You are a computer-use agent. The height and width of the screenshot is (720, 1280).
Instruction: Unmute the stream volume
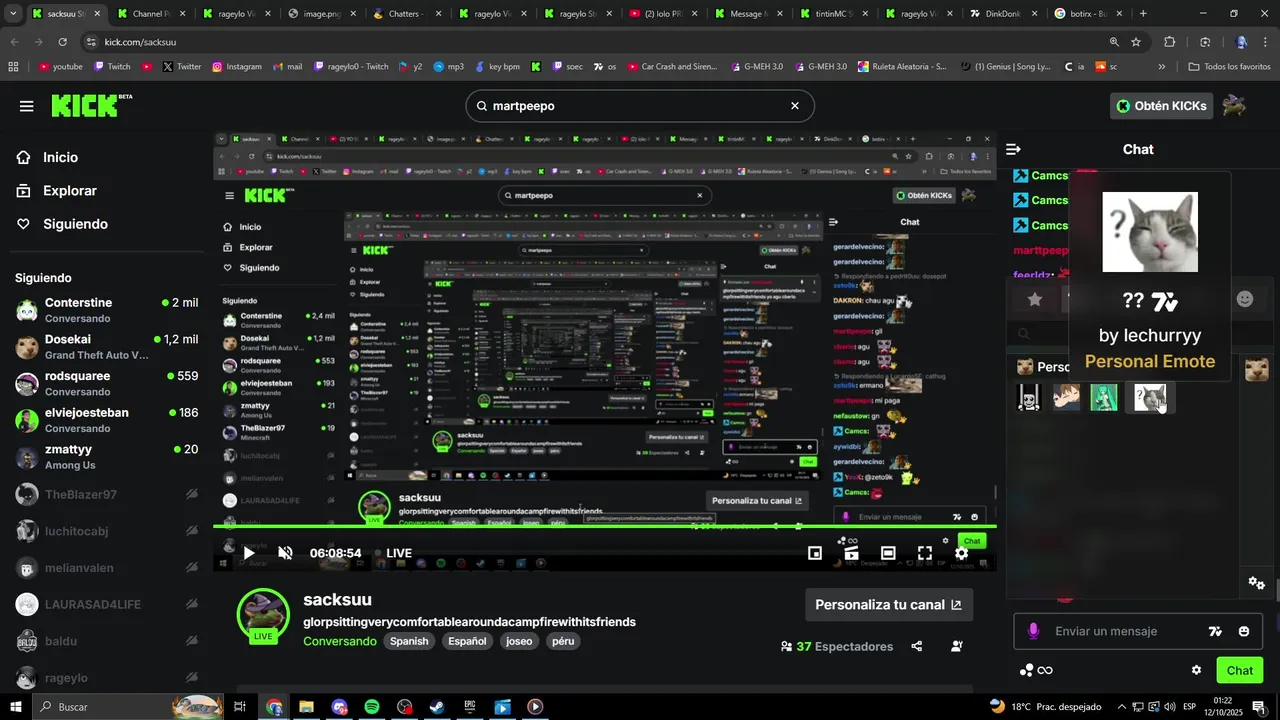tap(285, 553)
